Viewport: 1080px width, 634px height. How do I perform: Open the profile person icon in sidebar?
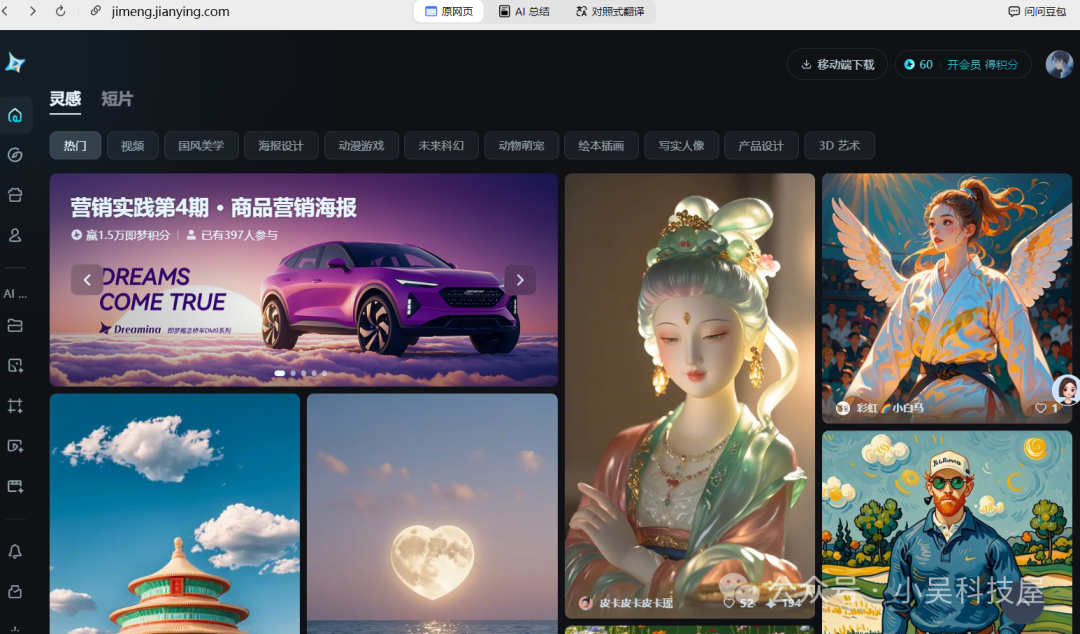point(15,235)
